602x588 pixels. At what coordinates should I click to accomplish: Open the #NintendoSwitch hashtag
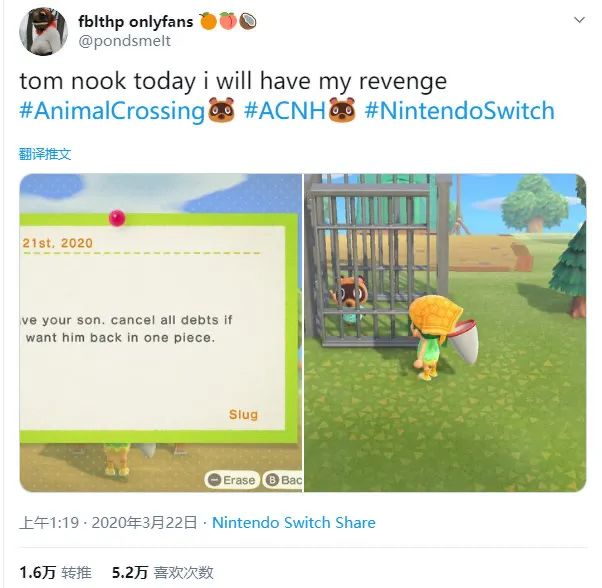(x=460, y=111)
